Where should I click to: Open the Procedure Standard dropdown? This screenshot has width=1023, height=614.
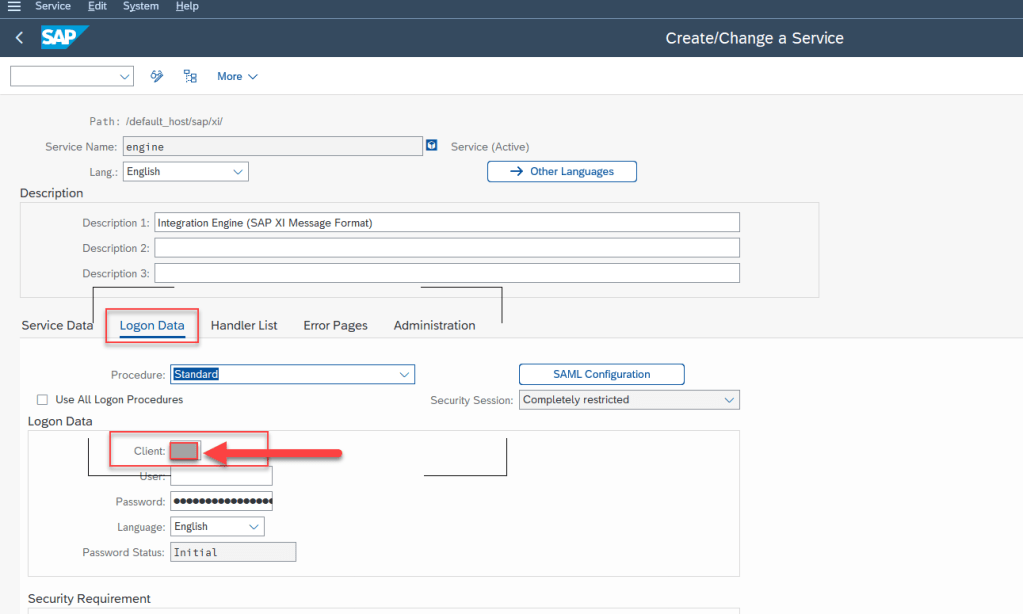pos(404,375)
